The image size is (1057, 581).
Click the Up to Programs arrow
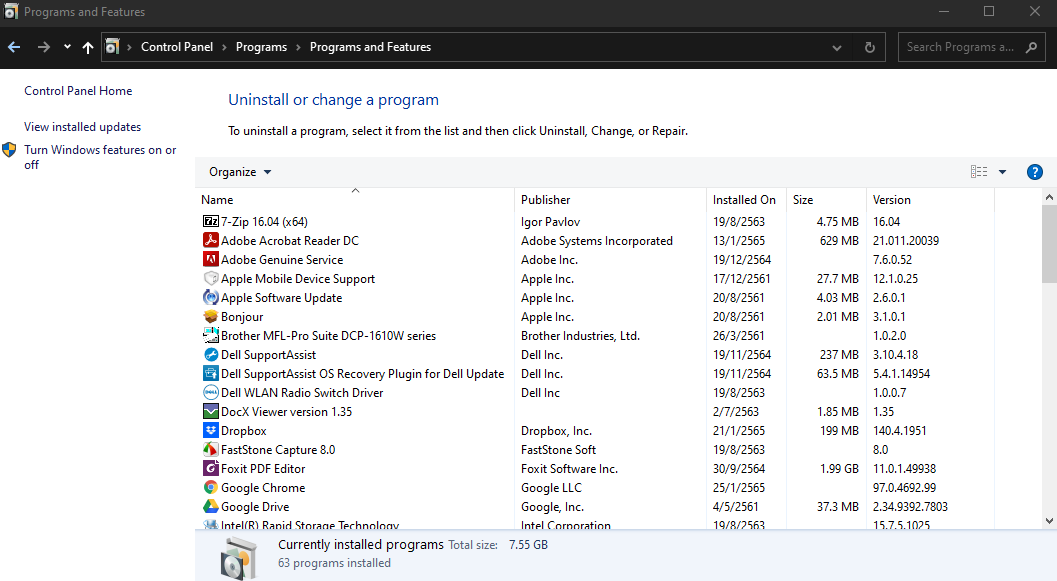(88, 47)
